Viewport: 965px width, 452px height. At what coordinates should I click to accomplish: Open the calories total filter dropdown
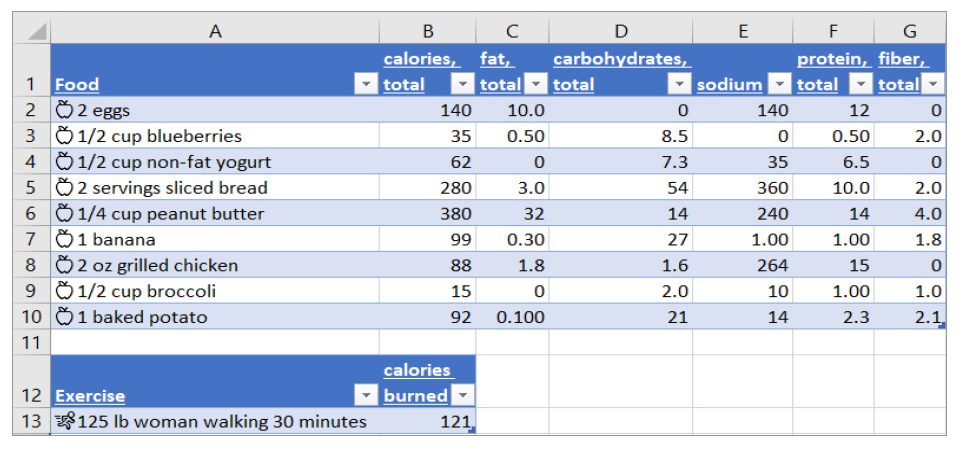462,85
